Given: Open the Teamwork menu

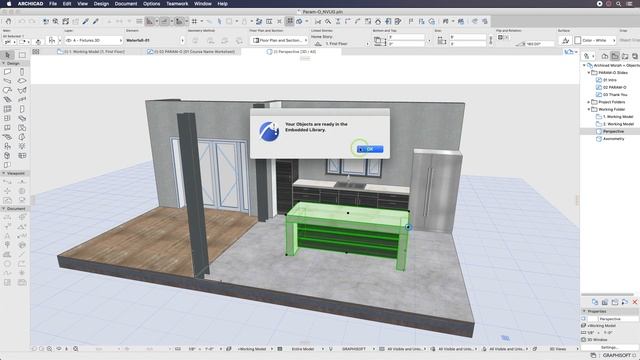Looking at the screenshot, I should point(177,4).
